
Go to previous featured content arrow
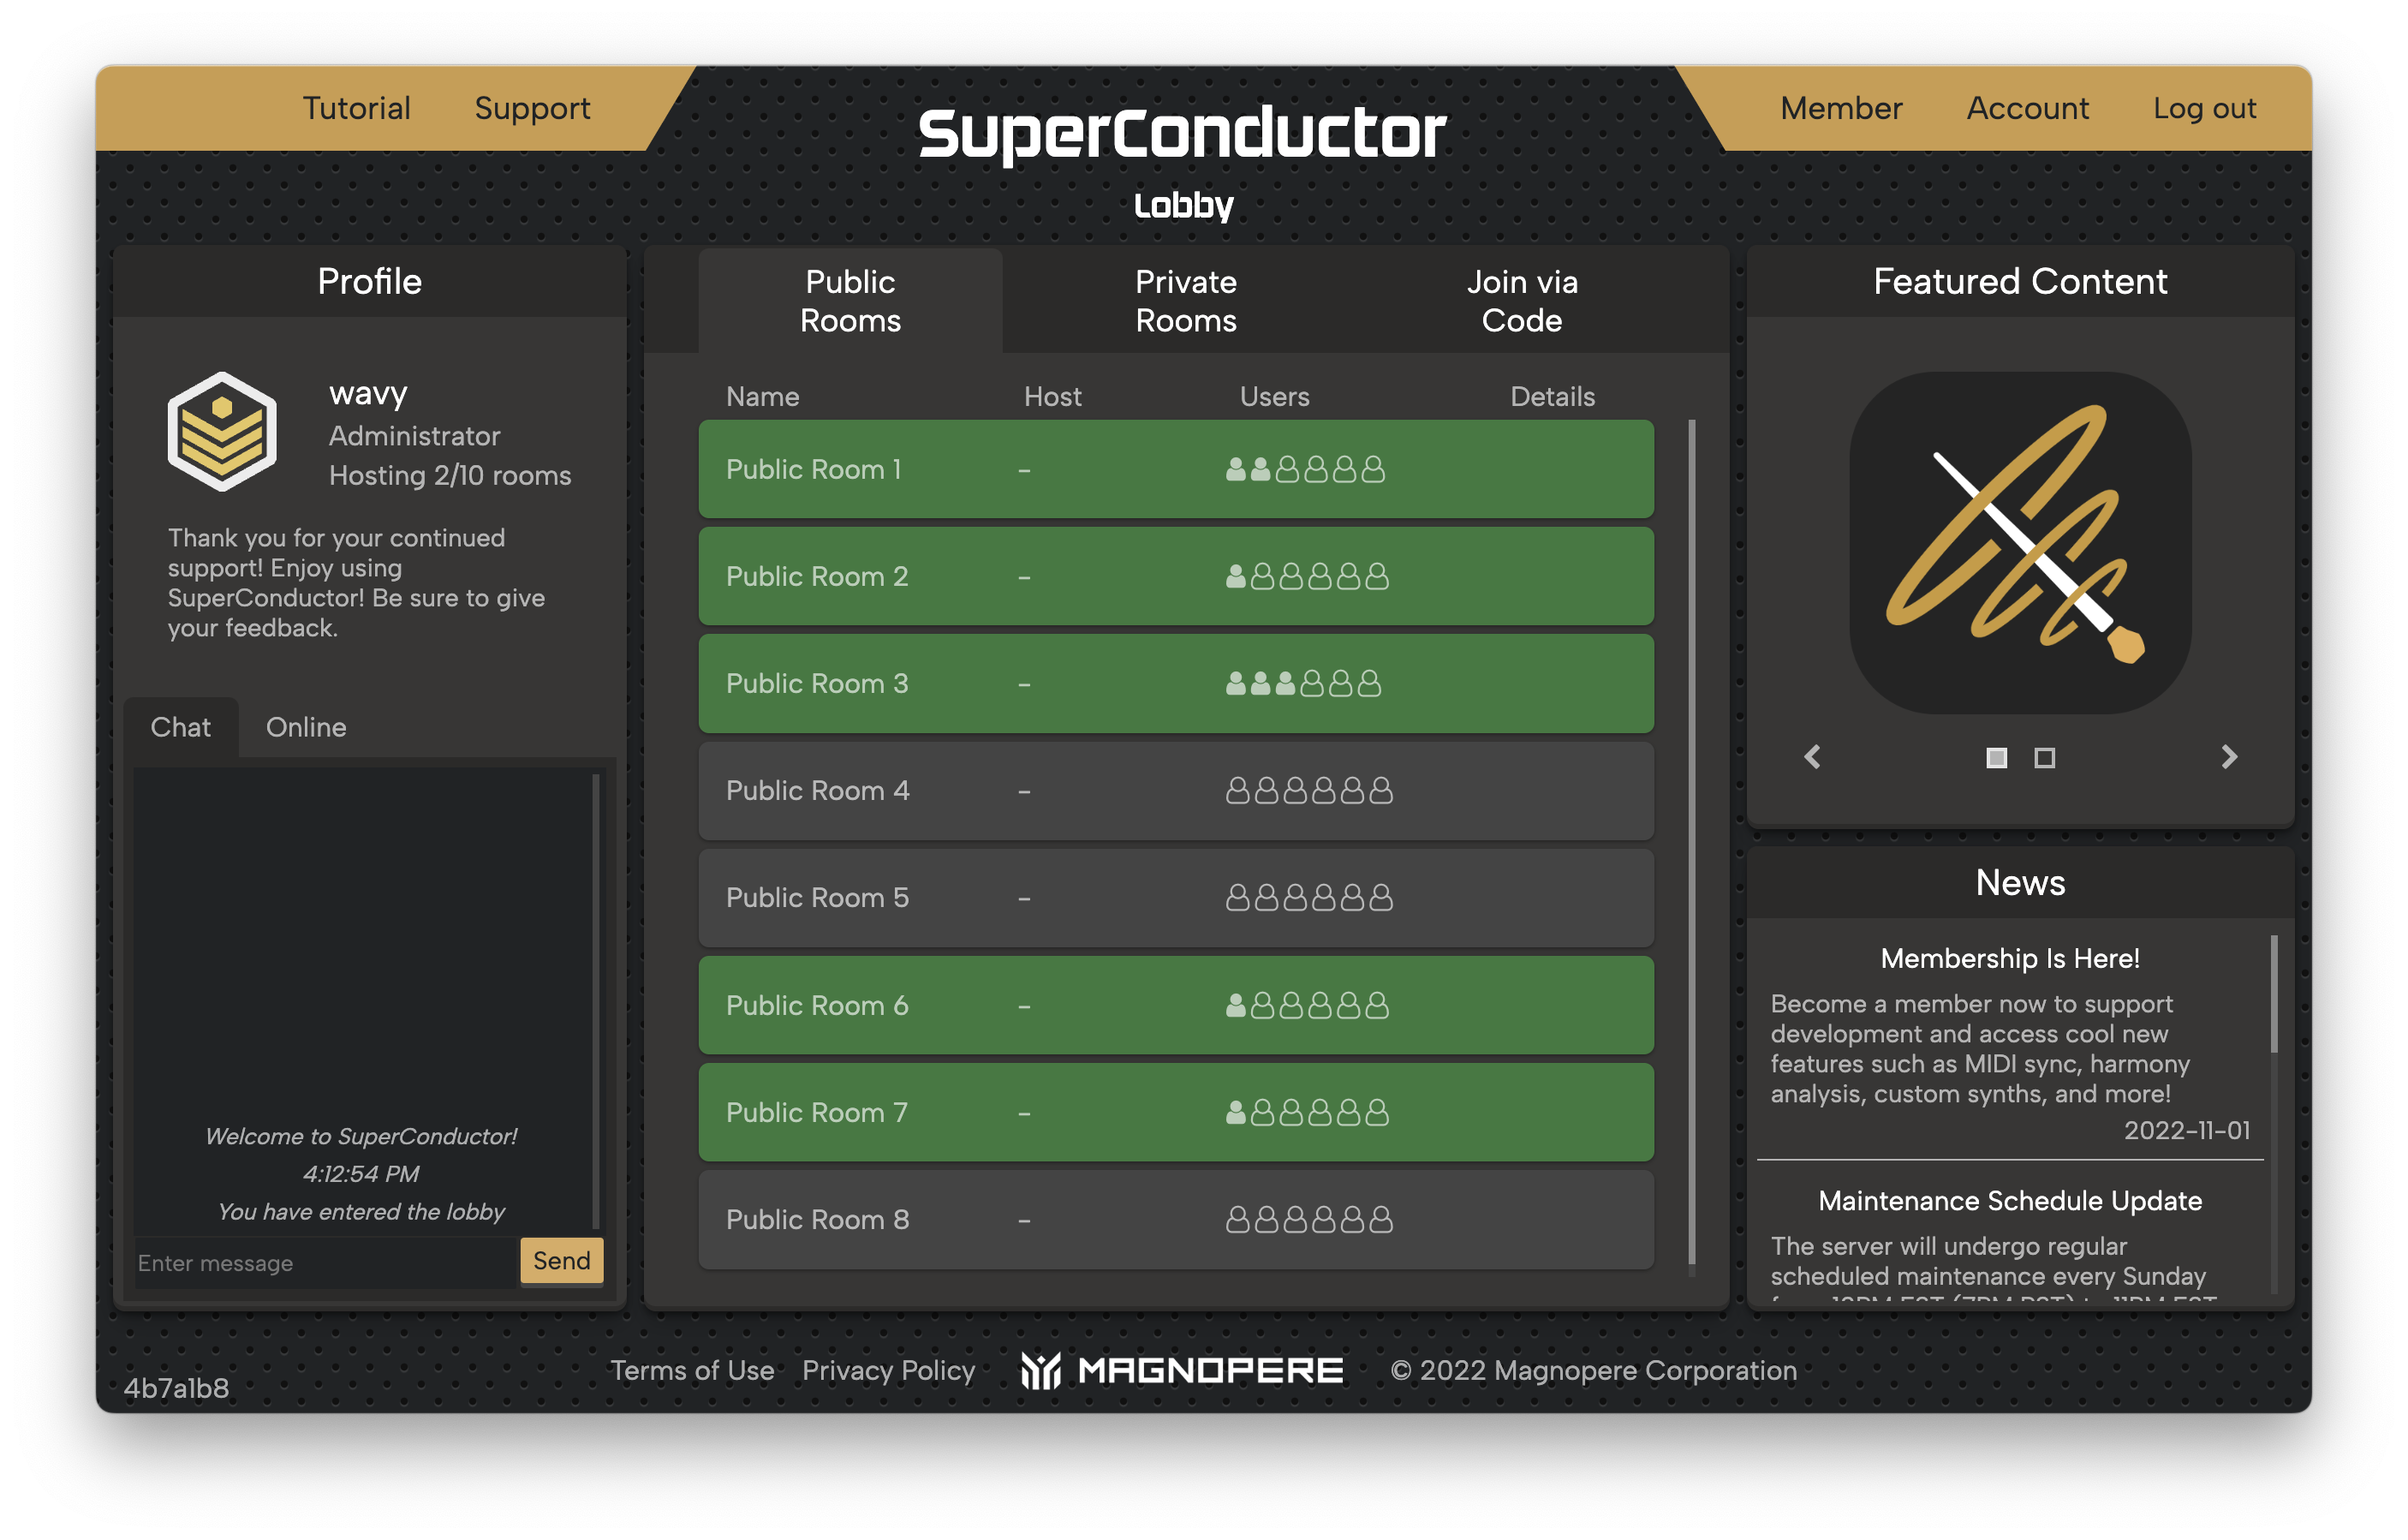point(1812,757)
